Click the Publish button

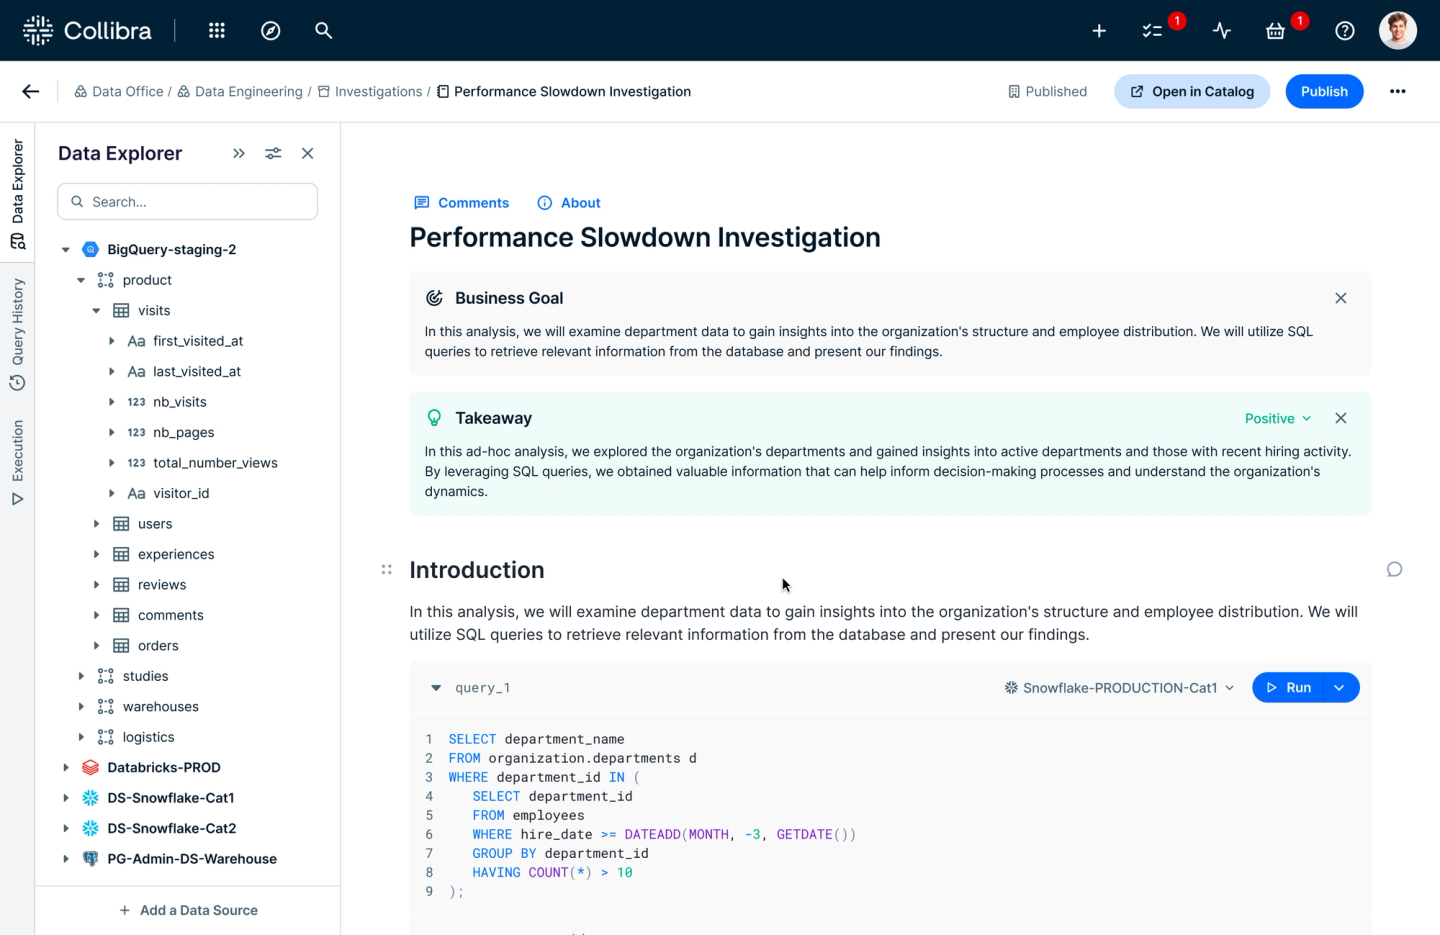coord(1323,91)
